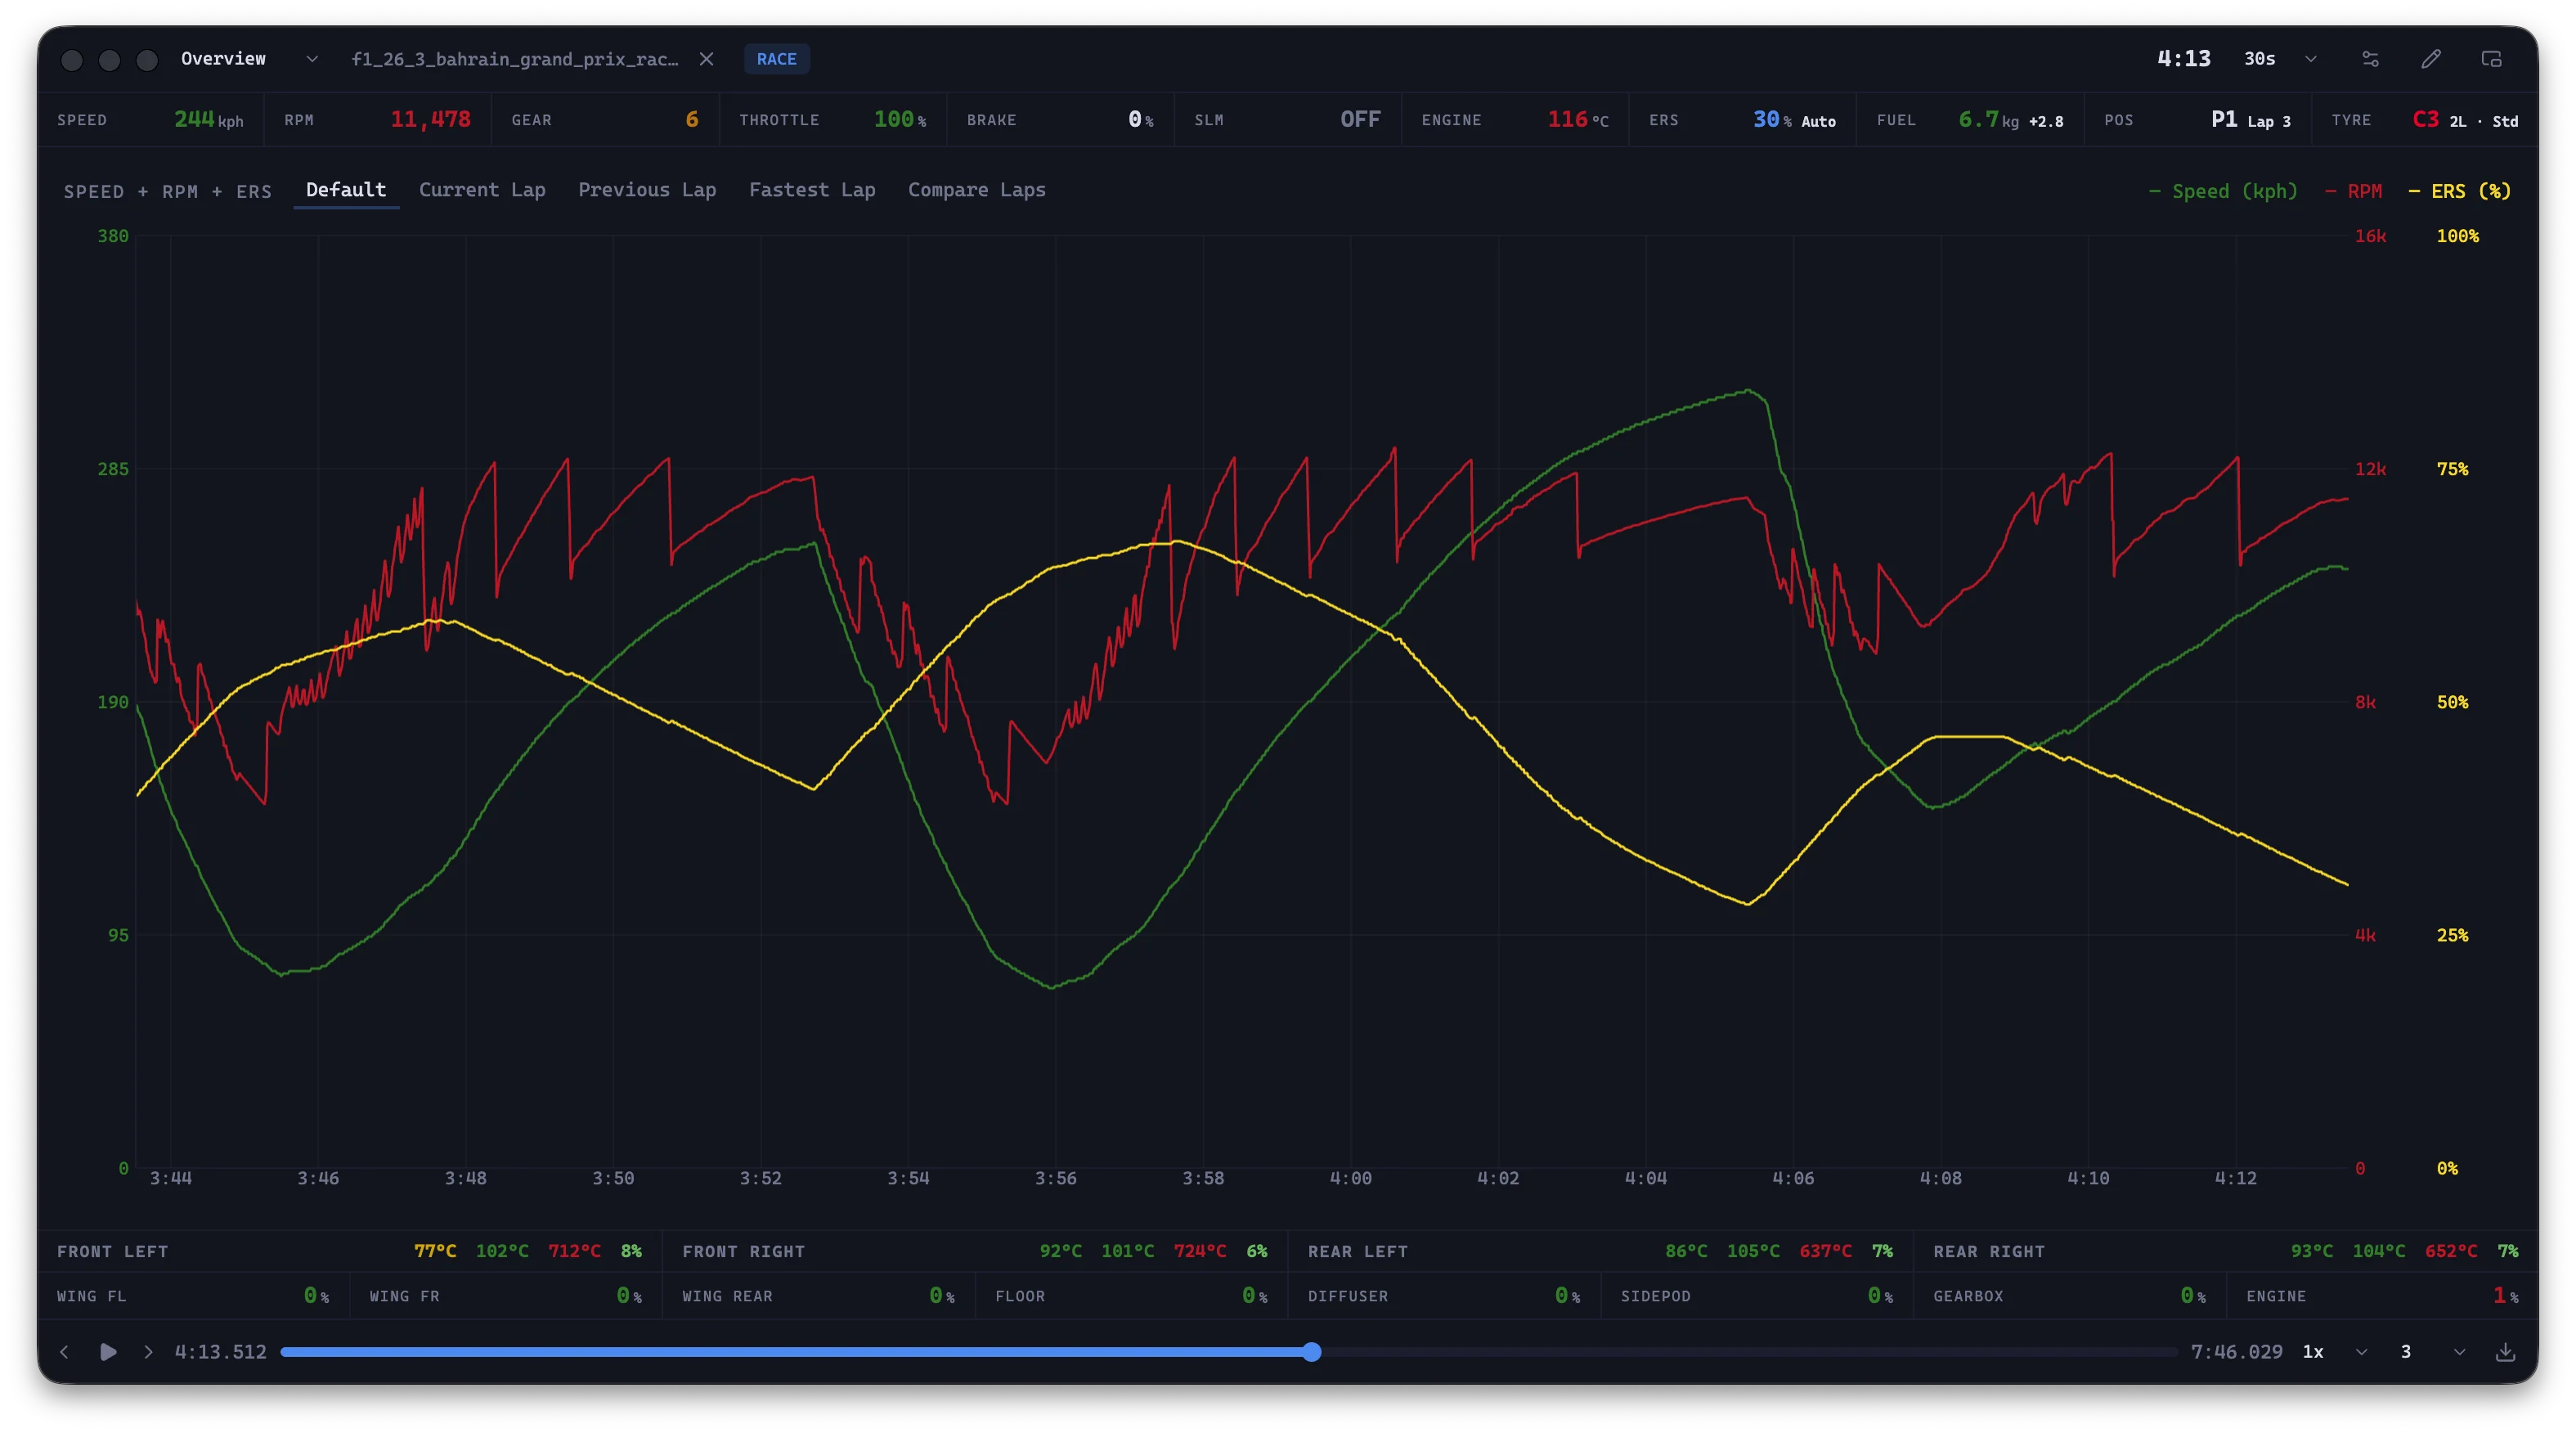Click the engine temperature 116 °C

[x=1578, y=120]
